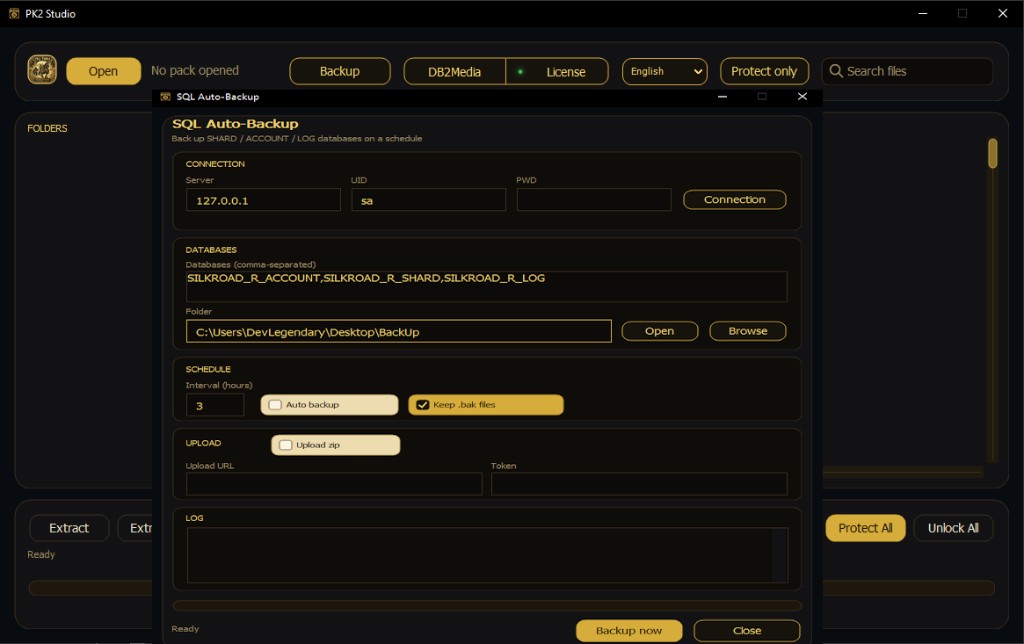The height and width of the screenshot is (644, 1024).
Task: Click the SQL Auto-Backup title icon
Action: pyautogui.click(x=165, y=97)
